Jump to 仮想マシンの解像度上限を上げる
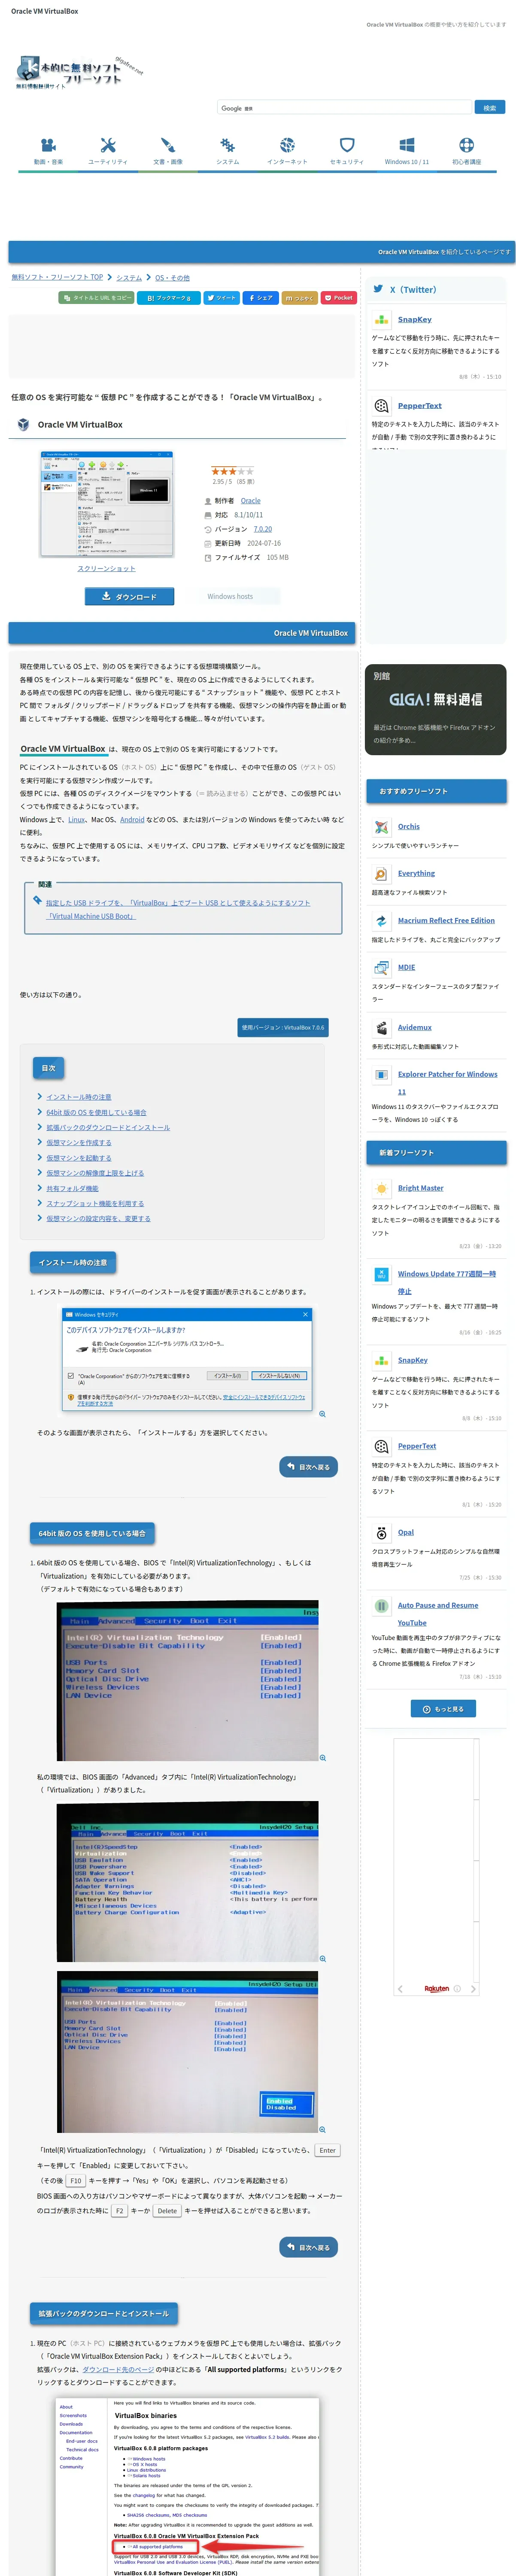Screen dimensions: 516x2576 (95, 1173)
